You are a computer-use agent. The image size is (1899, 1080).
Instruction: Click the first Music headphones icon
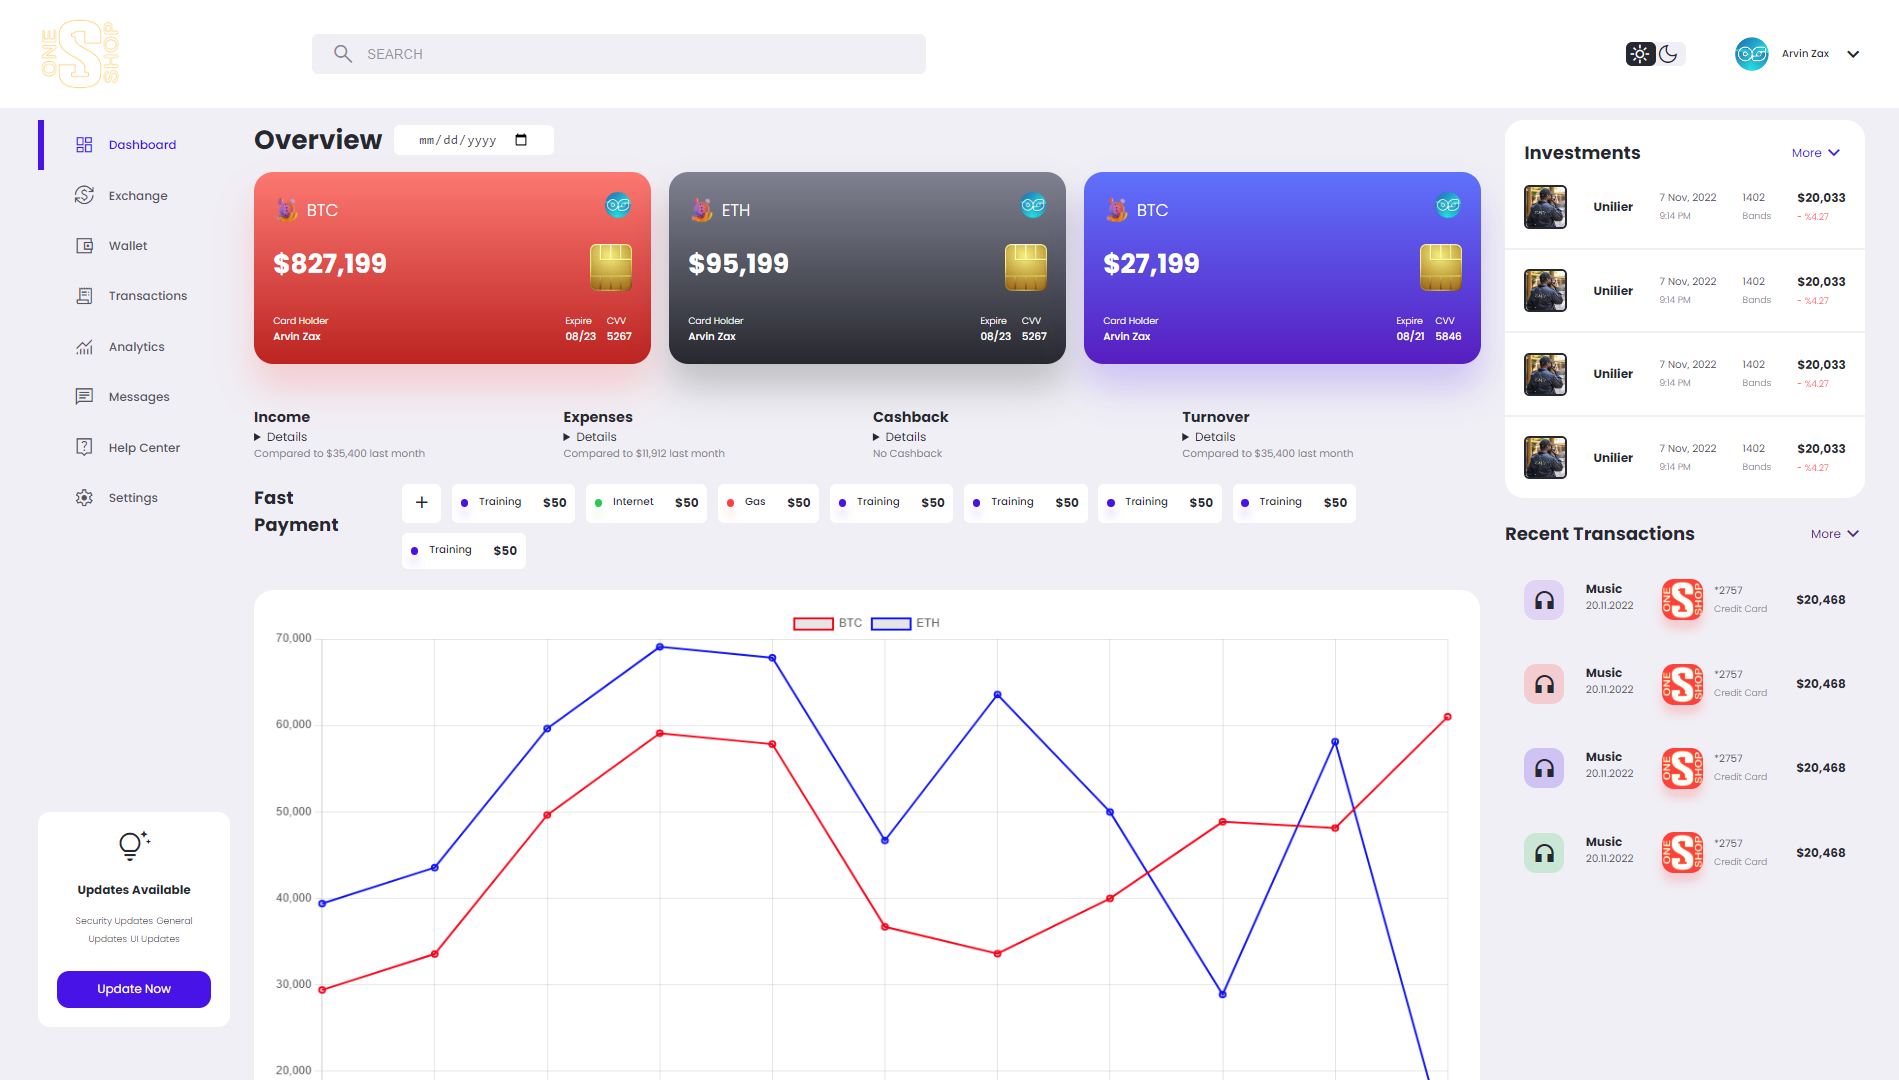(x=1544, y=600)
